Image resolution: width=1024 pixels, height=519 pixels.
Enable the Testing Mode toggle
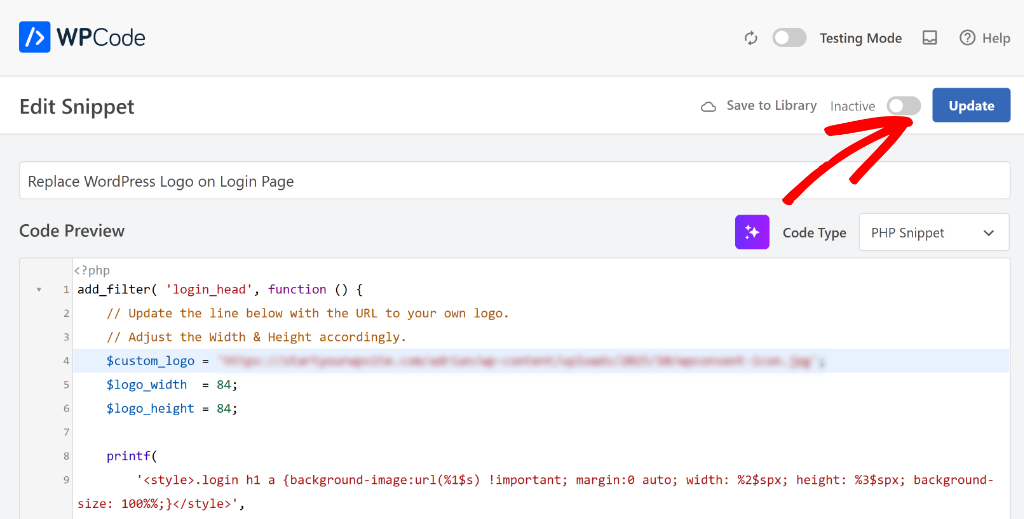[789, 38]
